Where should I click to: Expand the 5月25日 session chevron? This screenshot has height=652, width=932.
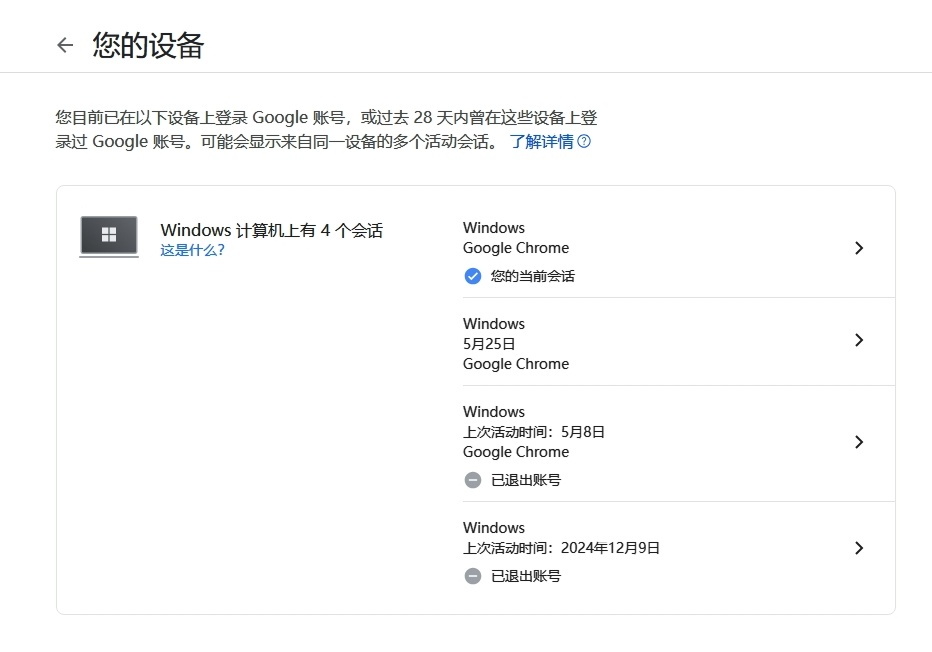(x=858, y=340)
